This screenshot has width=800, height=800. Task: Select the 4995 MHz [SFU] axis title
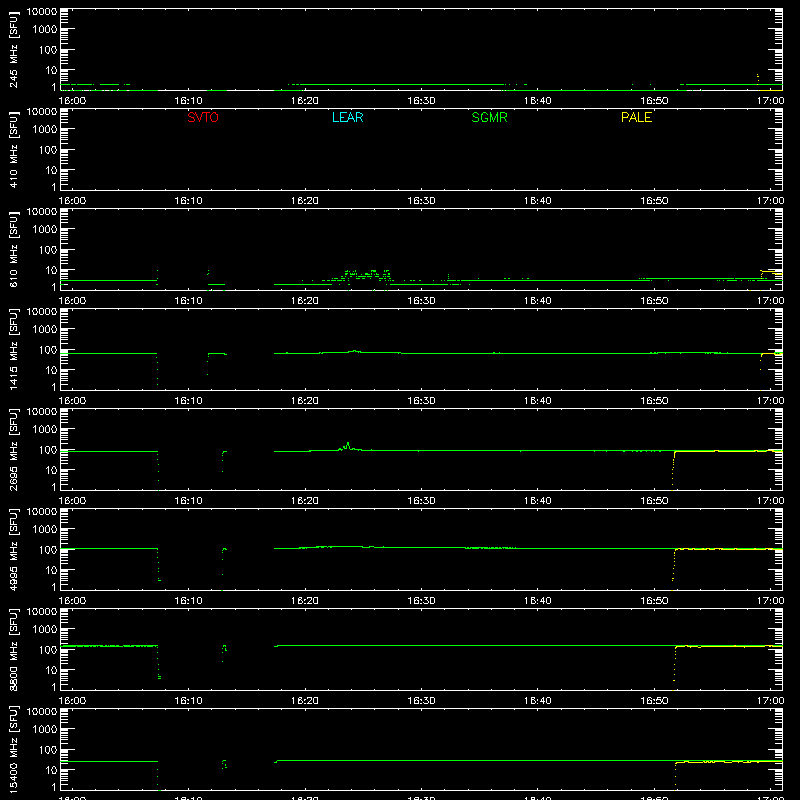pos(13,549)
